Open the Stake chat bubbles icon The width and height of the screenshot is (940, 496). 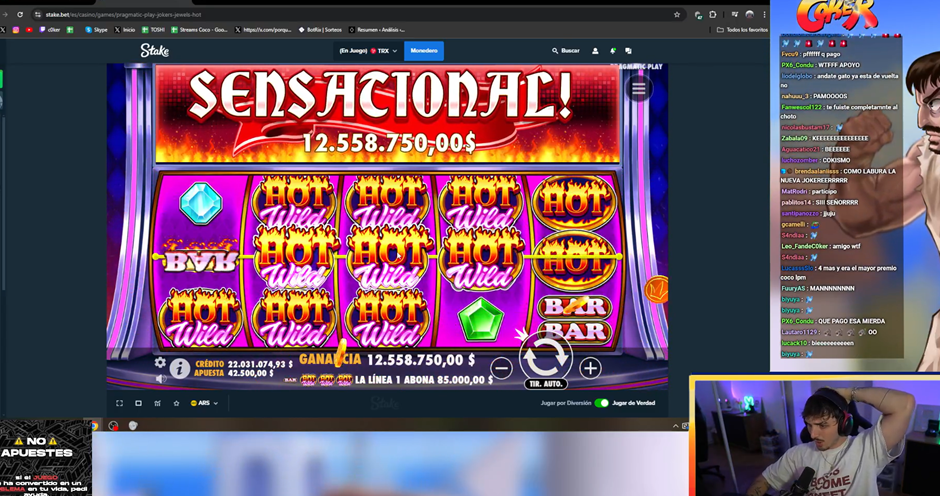tap(628, 51)
